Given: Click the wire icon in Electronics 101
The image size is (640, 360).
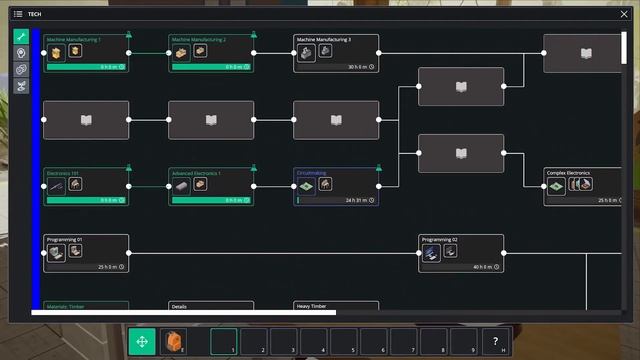Looking at the screenshot, I should [x=56, y=187].
